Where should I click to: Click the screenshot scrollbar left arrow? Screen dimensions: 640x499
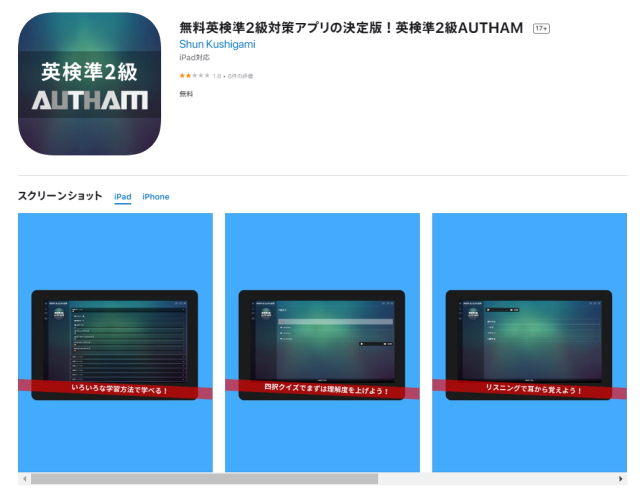pos(24,479)
